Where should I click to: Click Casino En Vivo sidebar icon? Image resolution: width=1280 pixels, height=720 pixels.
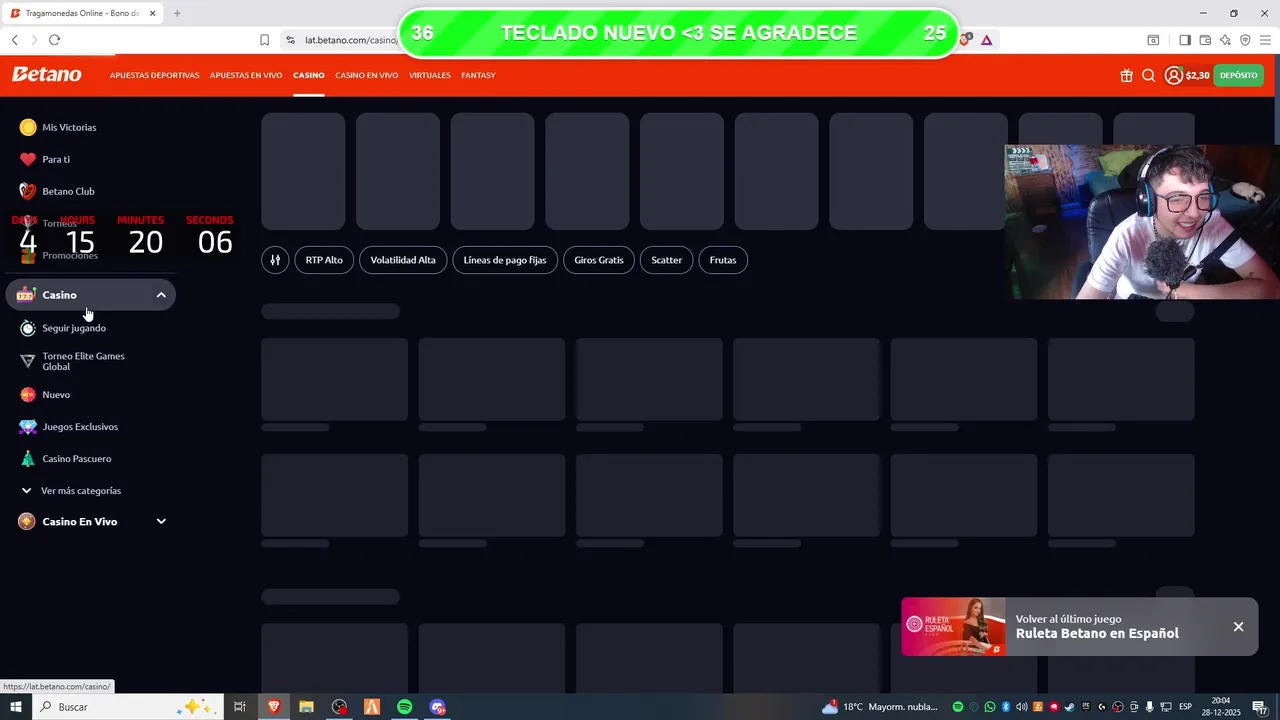(26, 521)
